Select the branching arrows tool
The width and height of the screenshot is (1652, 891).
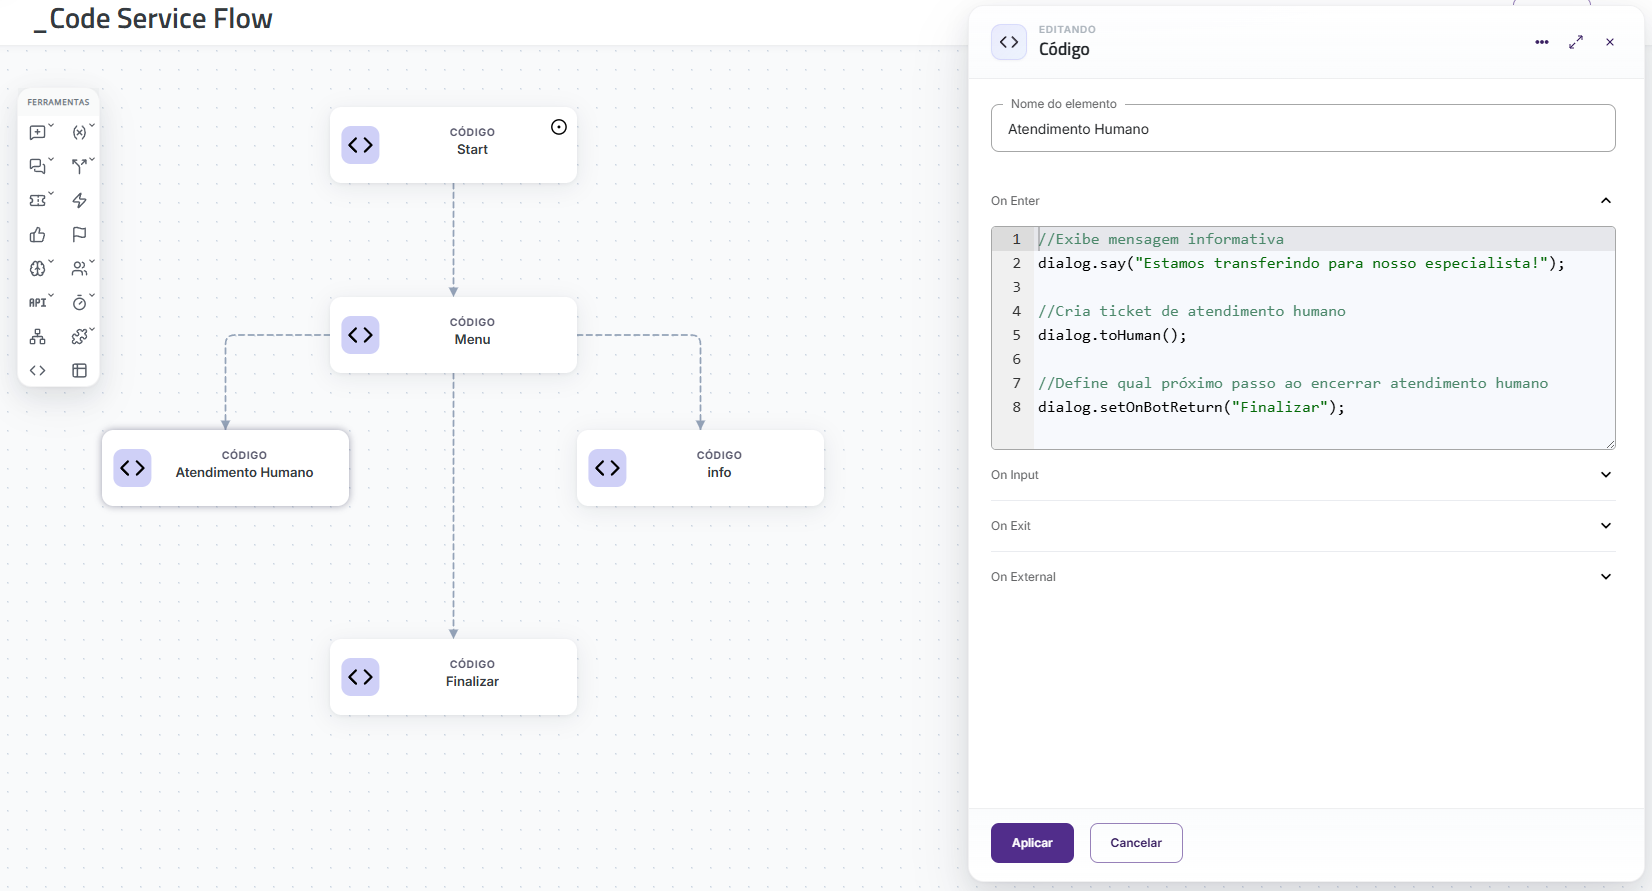[80, 166]
